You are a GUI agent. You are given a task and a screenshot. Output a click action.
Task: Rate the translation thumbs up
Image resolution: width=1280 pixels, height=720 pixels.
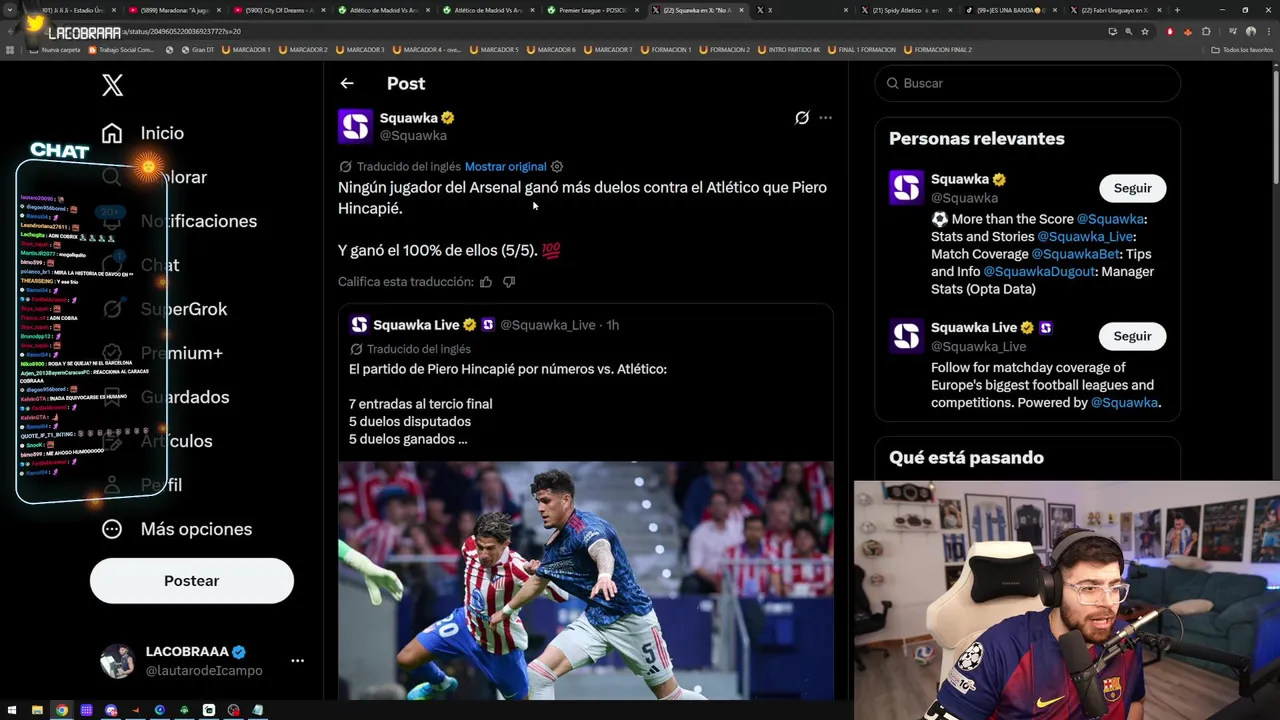click(486, 282)
